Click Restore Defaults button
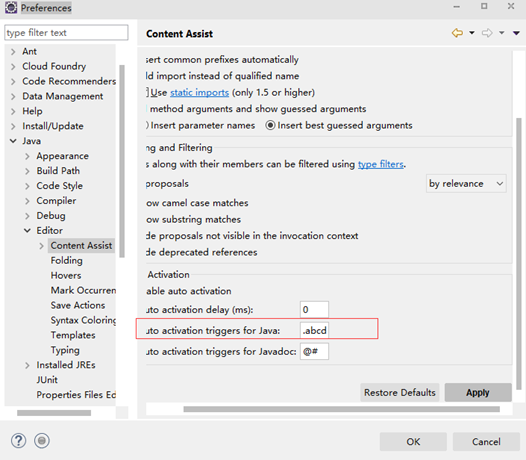This screenshot has height=460, width=526. [400, 393]
